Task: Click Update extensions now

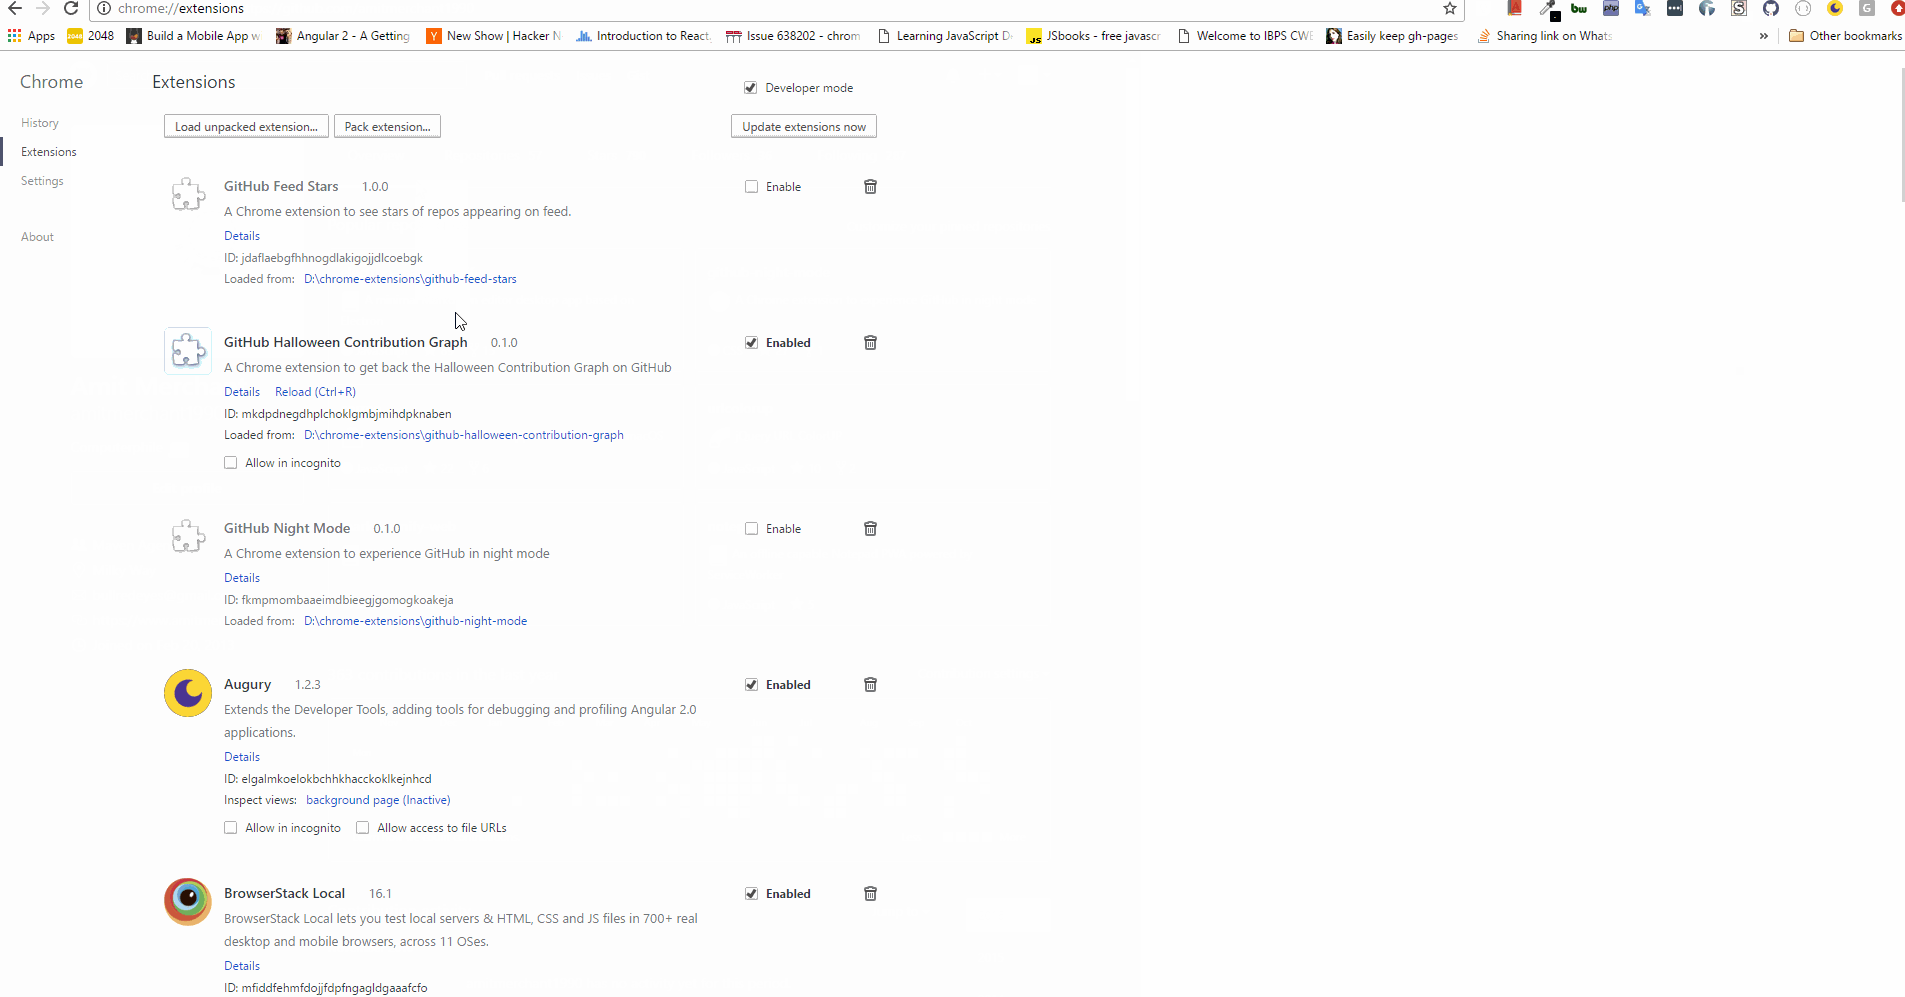Action: tap(804, 127)
